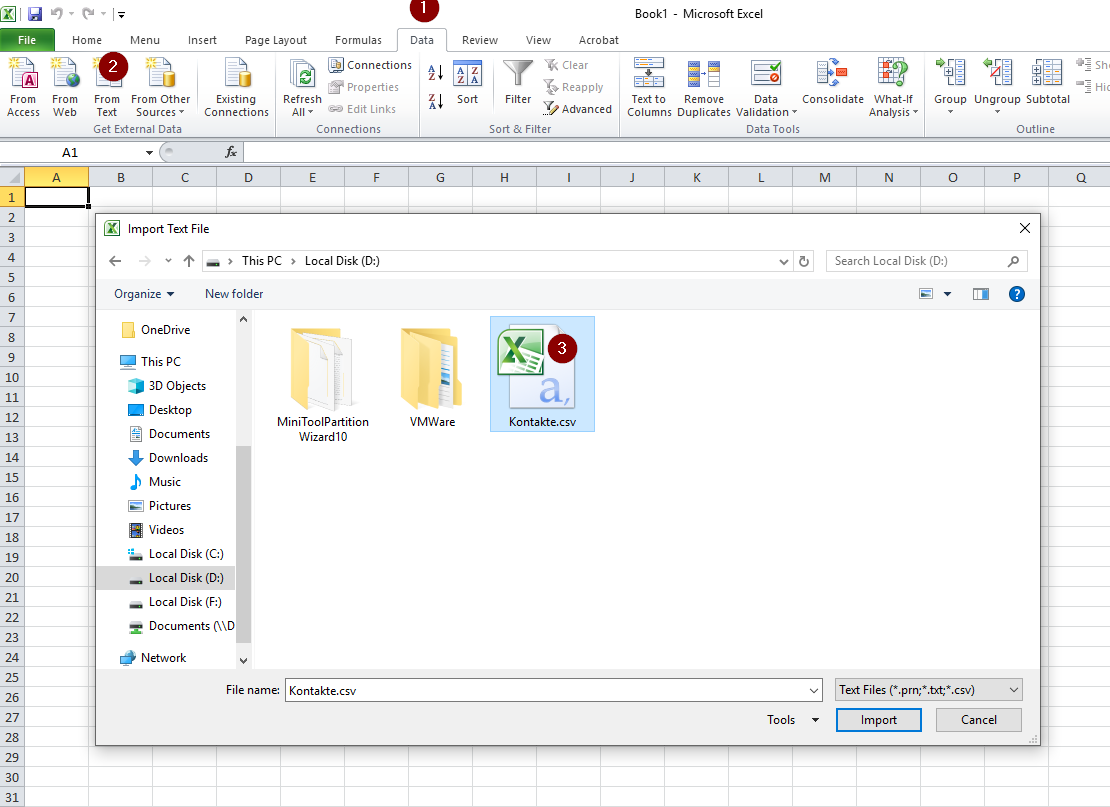
Task: Open Existing Connections
Action: point(236,87)
